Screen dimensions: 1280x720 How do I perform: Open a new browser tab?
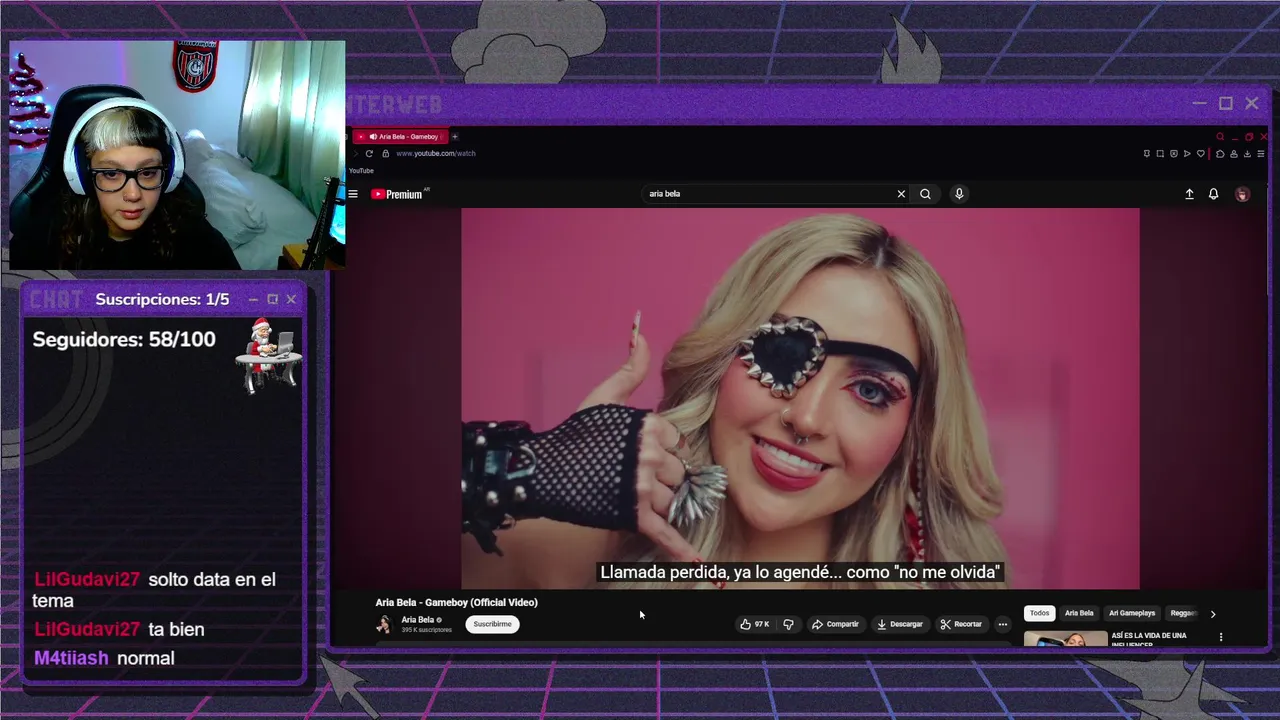pos(454,136)
